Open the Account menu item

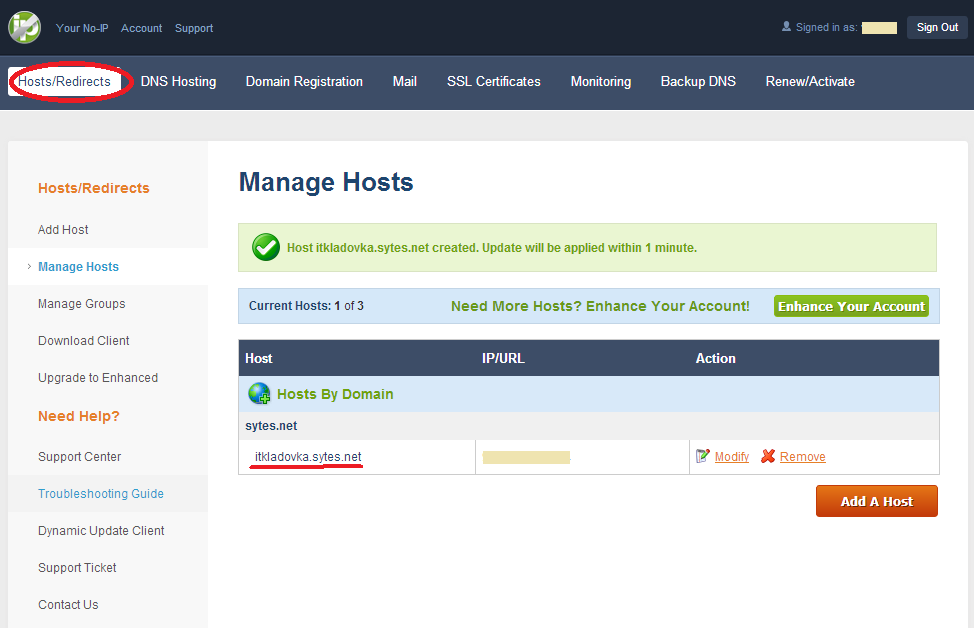click(142, 28)
